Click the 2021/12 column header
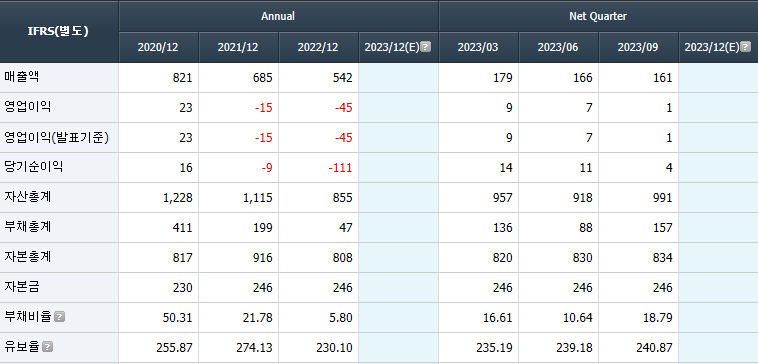 238,47
